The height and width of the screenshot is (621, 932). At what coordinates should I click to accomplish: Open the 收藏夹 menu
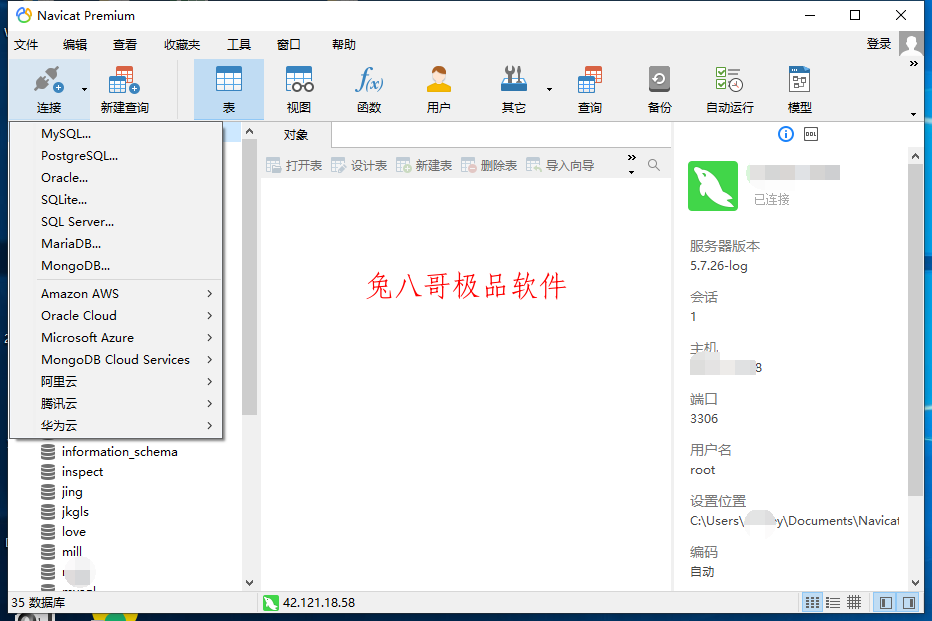182,45
